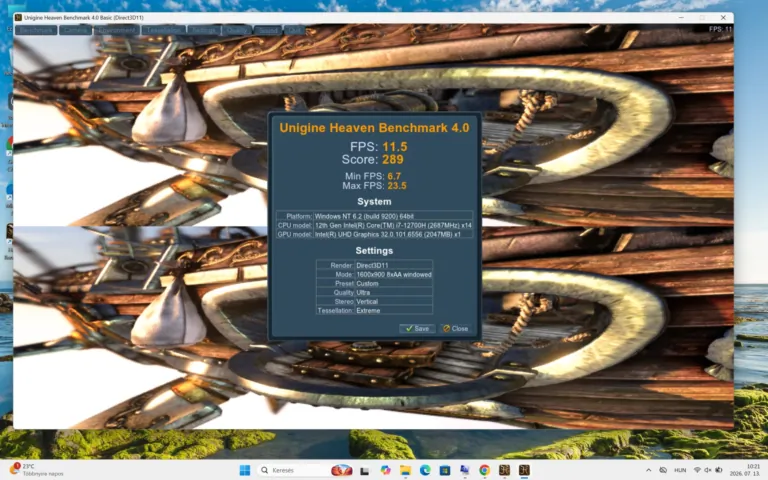768x480 pixels.
Task: Click the battery tray icon
Action: 719,470
